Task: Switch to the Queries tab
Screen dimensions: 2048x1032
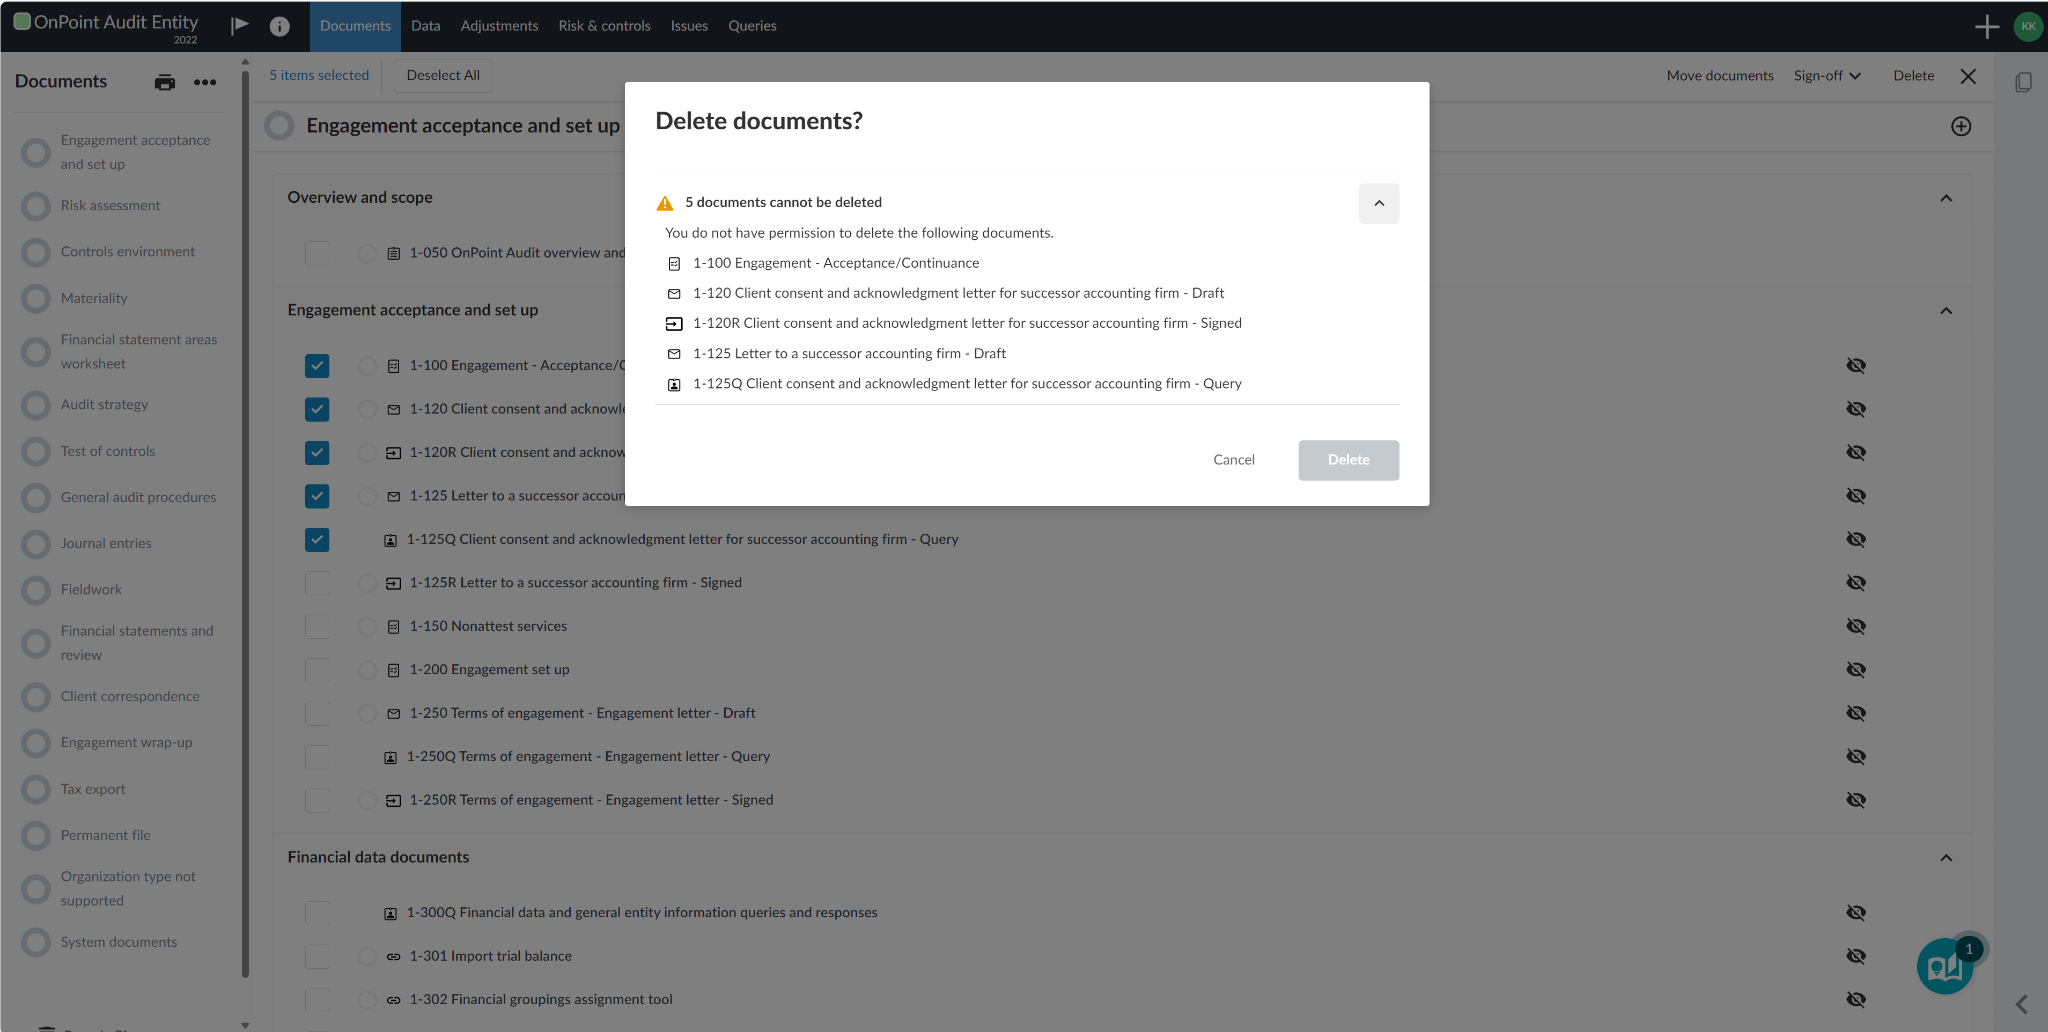Action: click(752, 26)
